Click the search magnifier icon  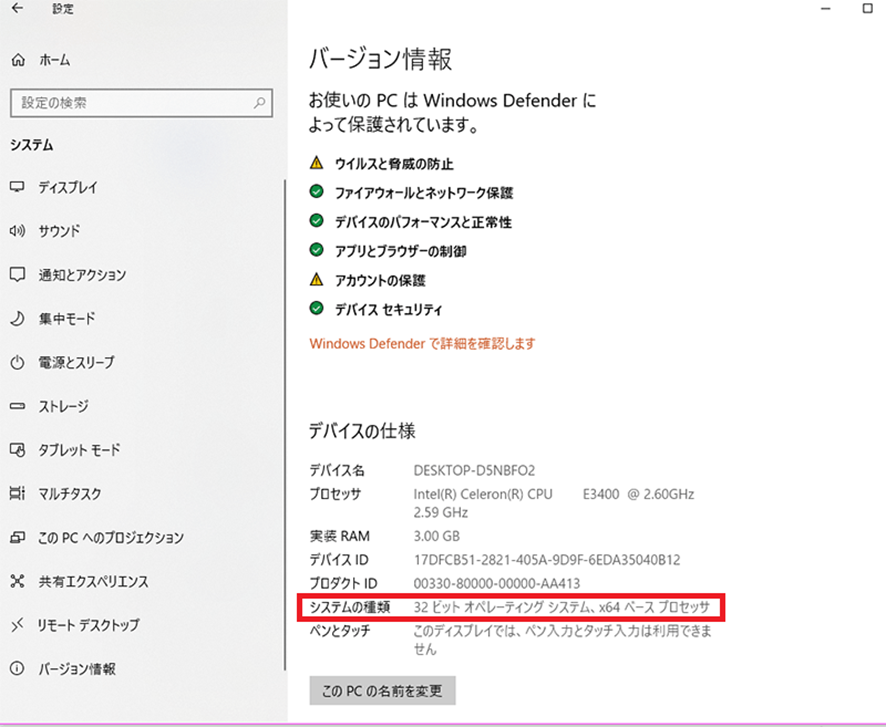point(259,103)
